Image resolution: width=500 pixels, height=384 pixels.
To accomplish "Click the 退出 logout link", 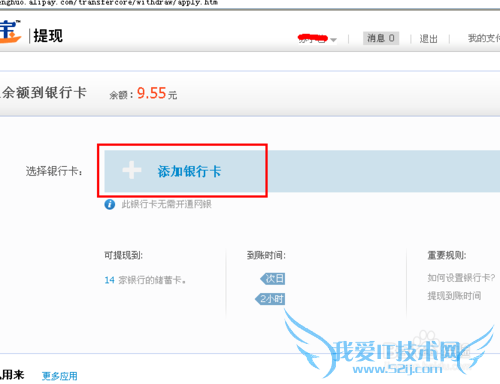I will click(428, 39).
